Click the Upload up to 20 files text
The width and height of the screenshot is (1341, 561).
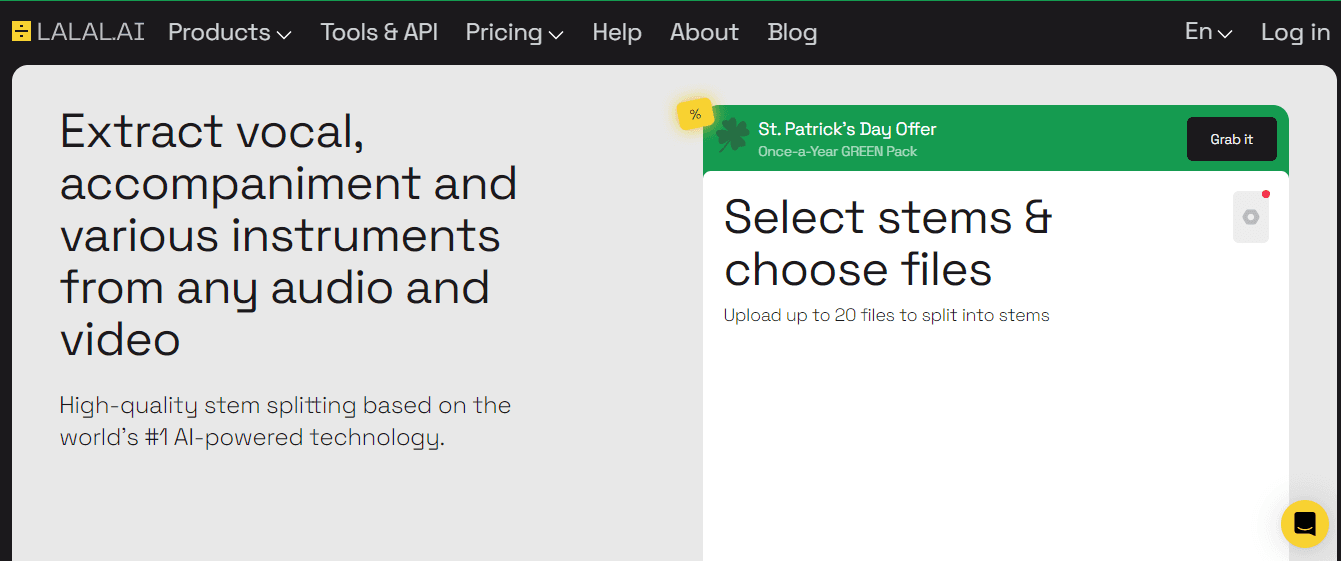tap(886, 315)
